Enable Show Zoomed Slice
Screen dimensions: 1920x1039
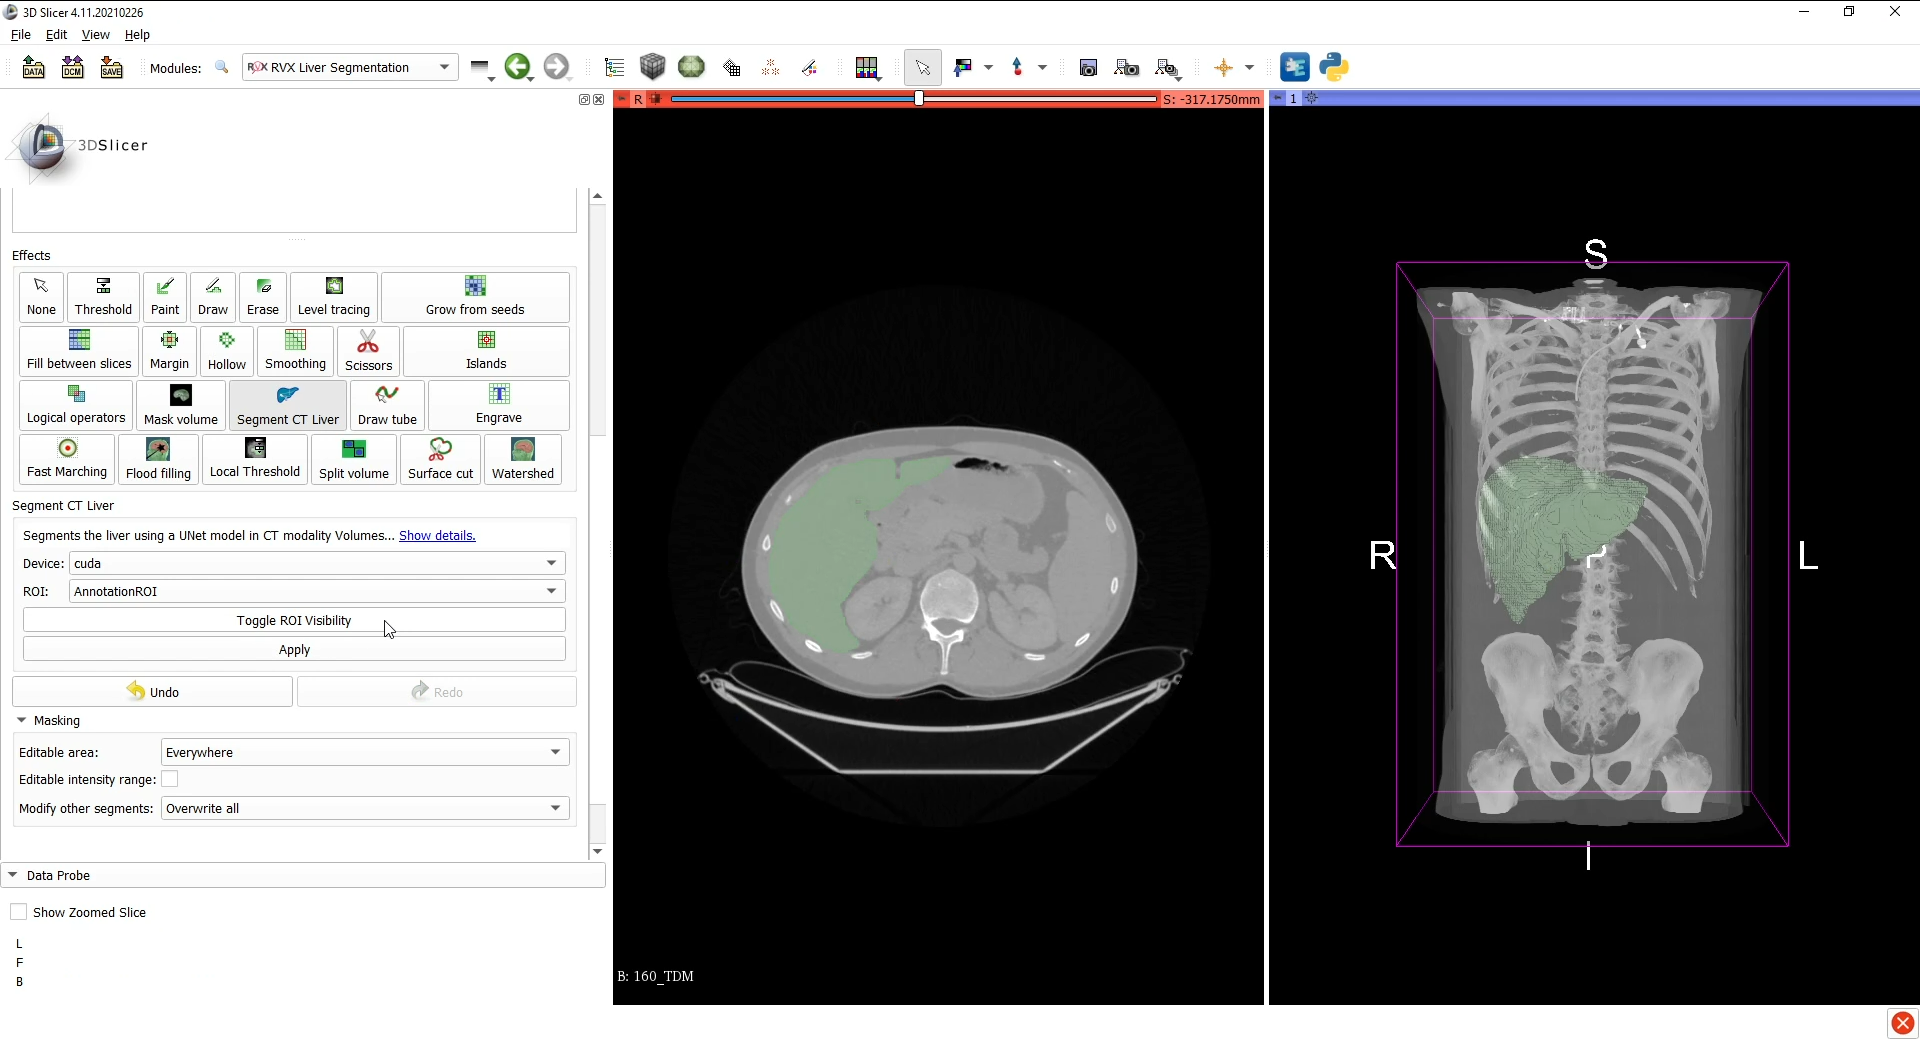click(18, 912)
